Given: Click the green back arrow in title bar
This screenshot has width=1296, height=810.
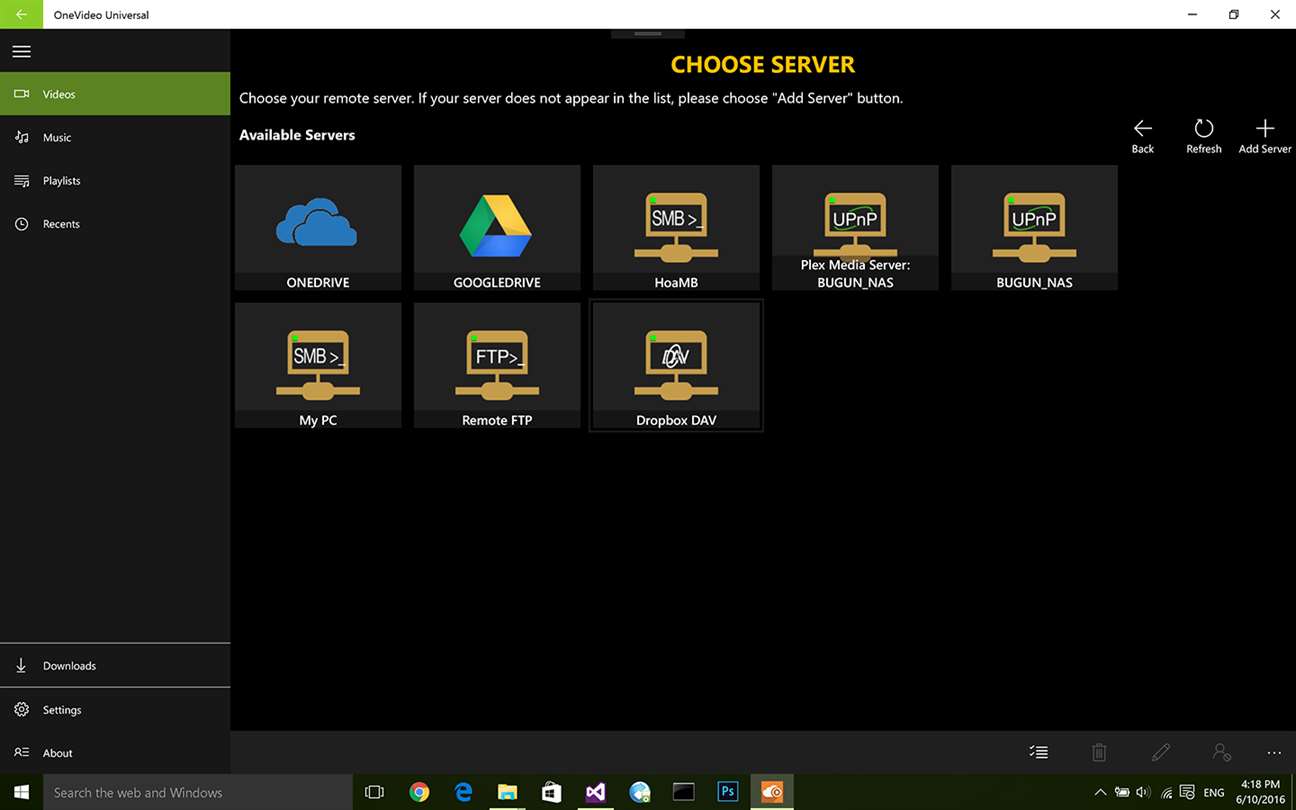Looking at the screenshot, I should click(x=21, y=15).
